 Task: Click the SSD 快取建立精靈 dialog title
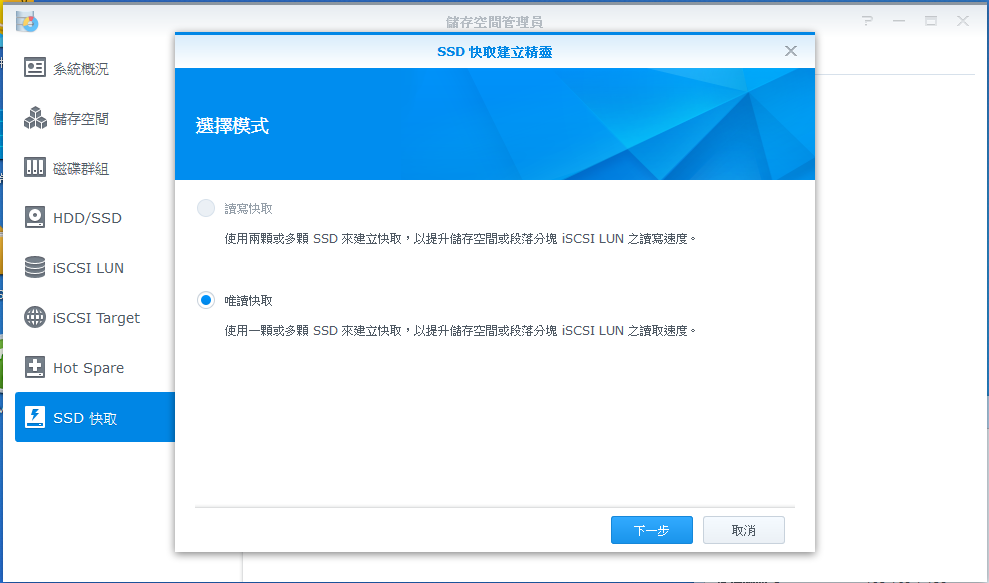click(x=494, y=52)
